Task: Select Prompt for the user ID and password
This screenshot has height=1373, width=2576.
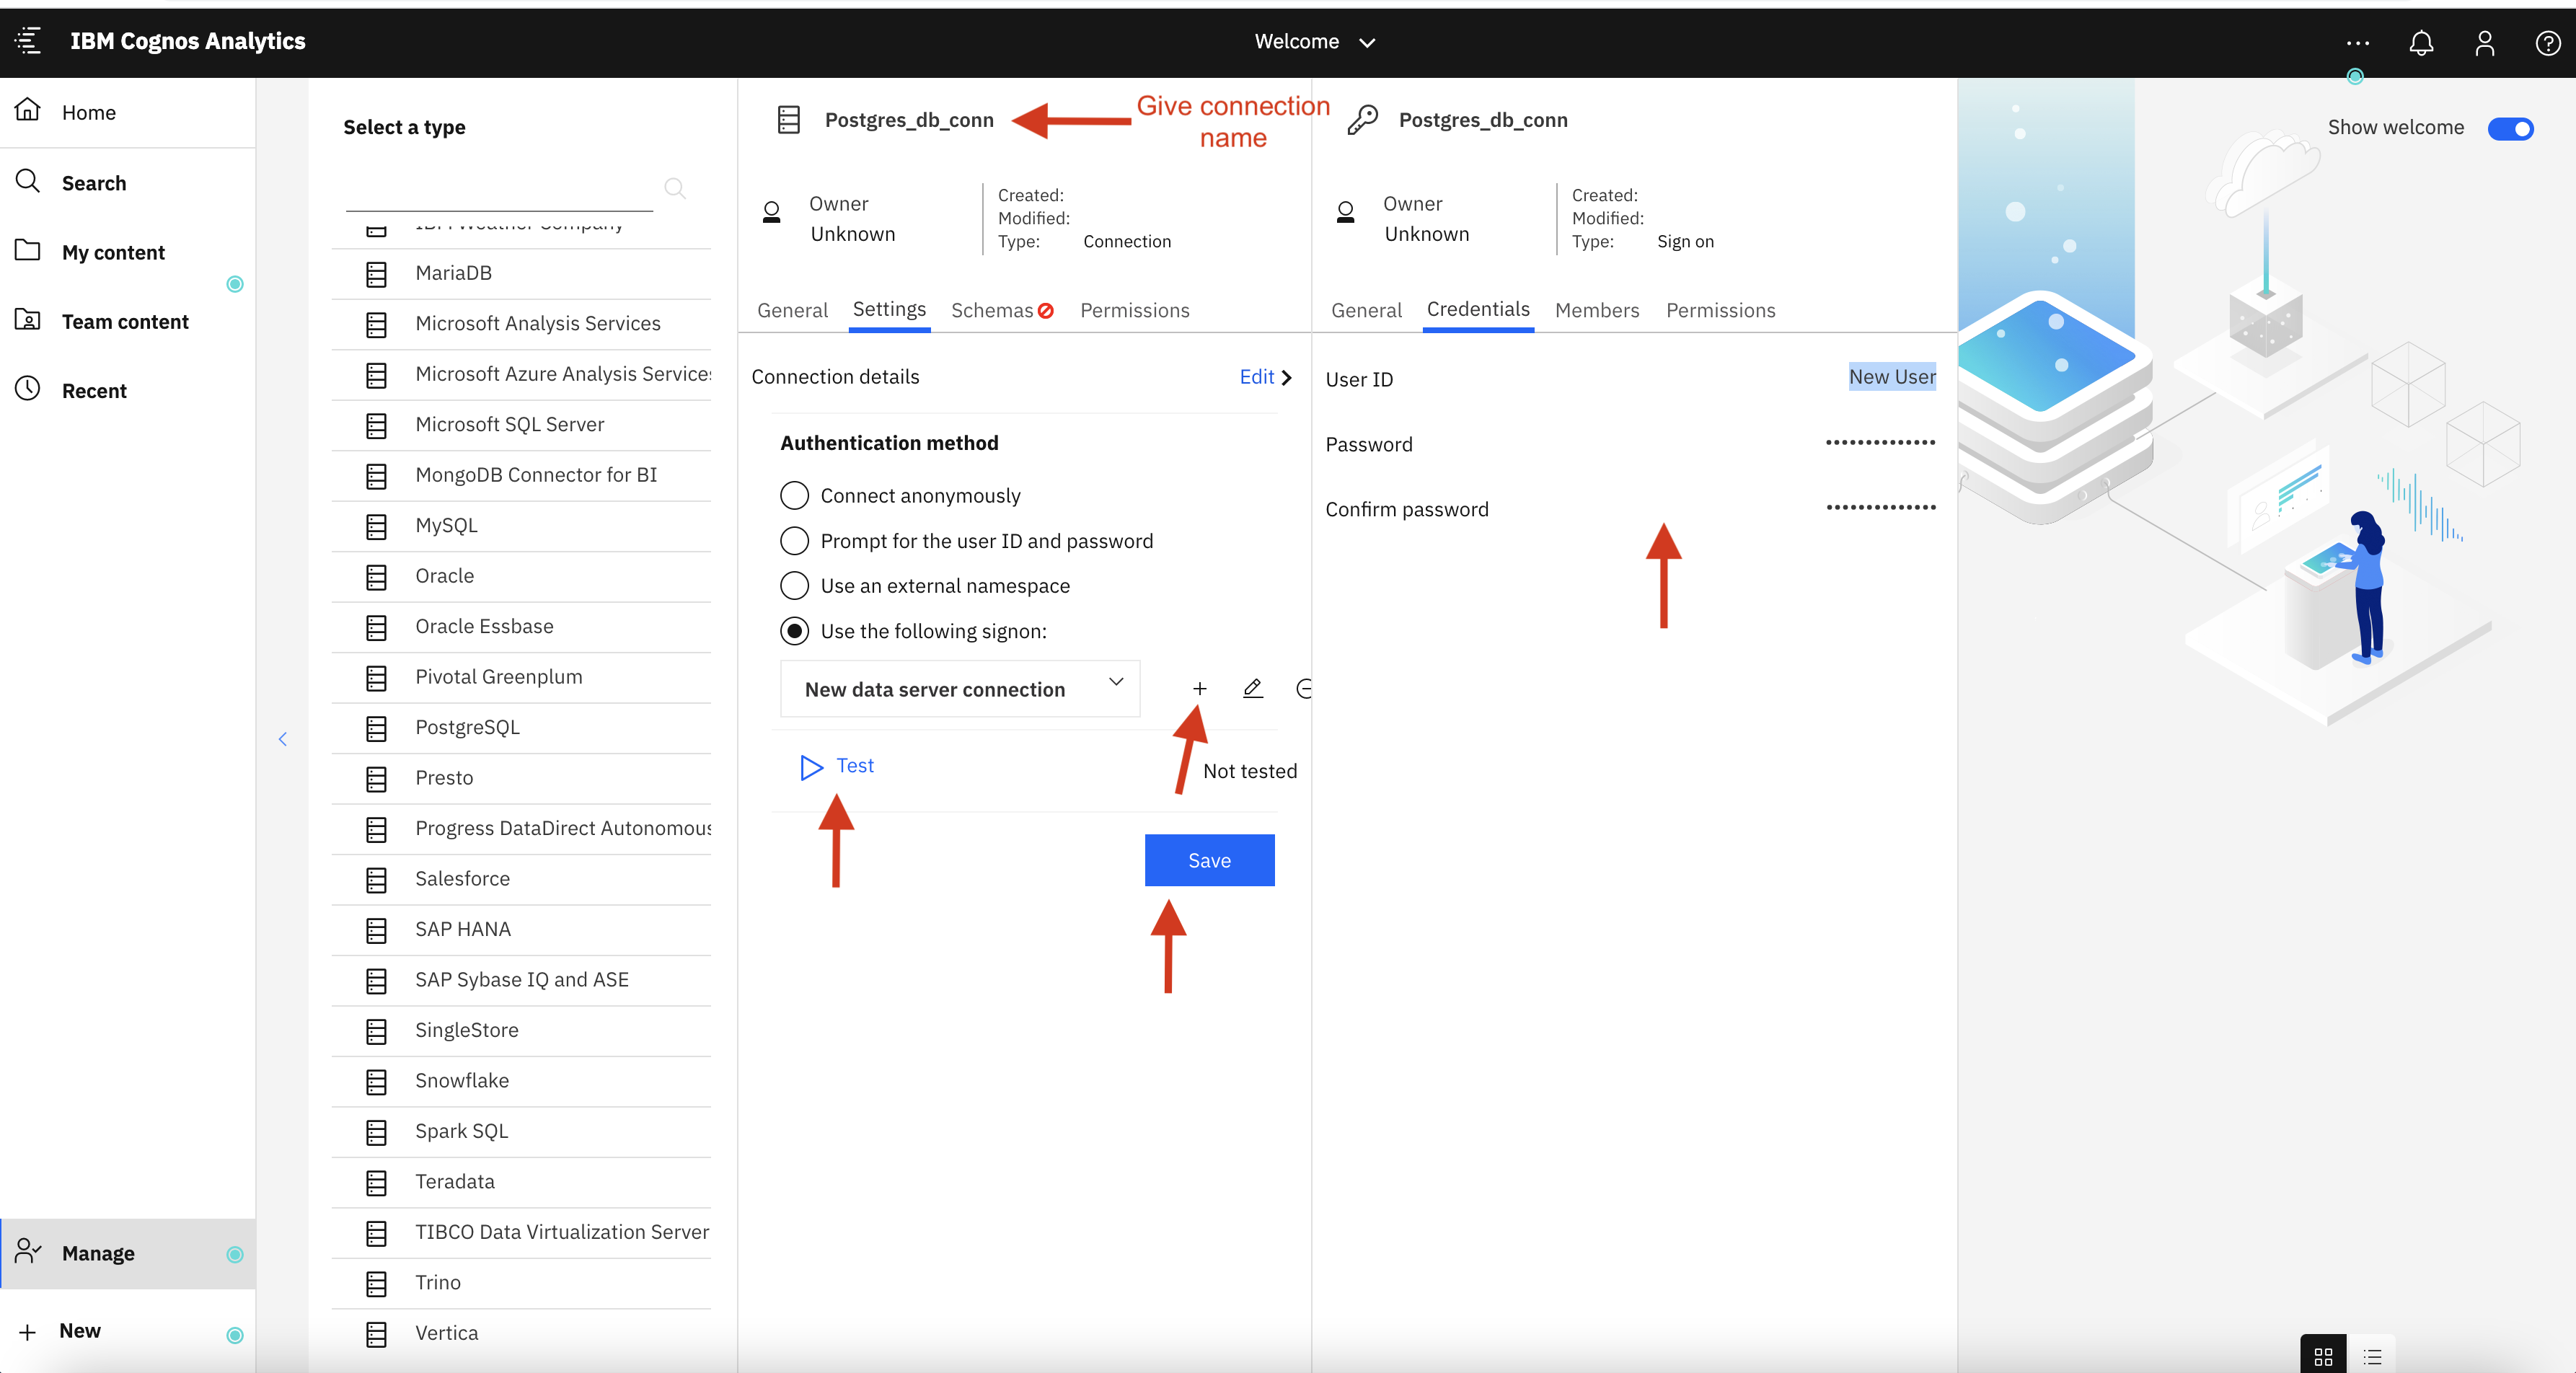Action: tap(794, 540)
